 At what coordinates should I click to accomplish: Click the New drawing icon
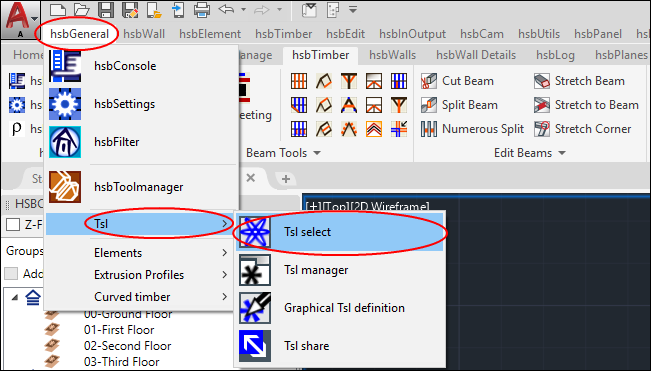[58, 10]
